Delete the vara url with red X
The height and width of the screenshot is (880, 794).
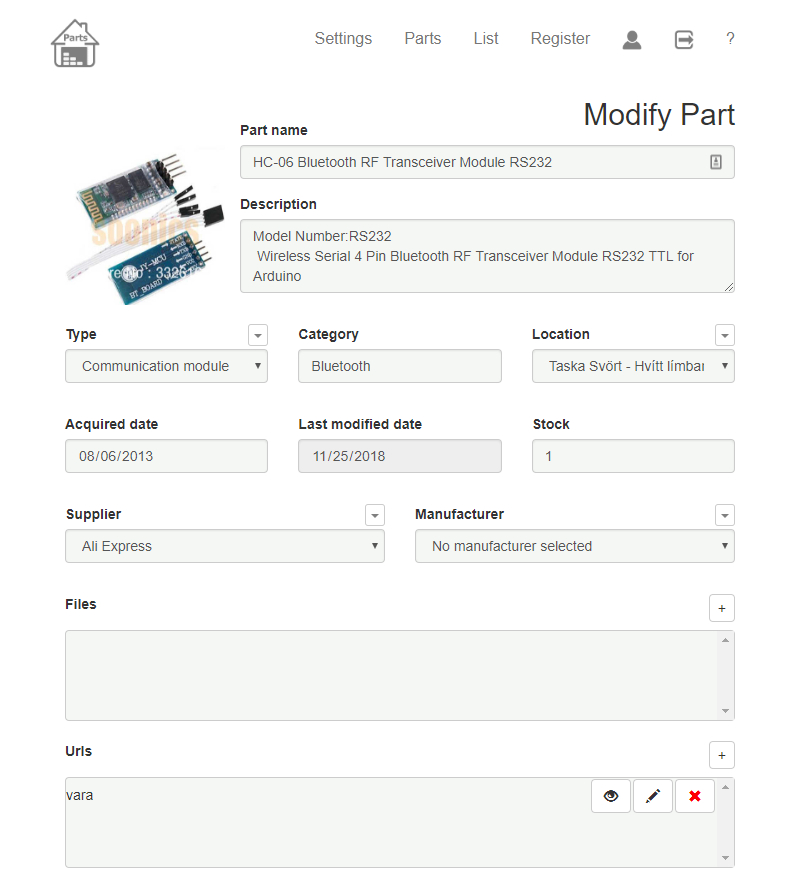(695, 796)
